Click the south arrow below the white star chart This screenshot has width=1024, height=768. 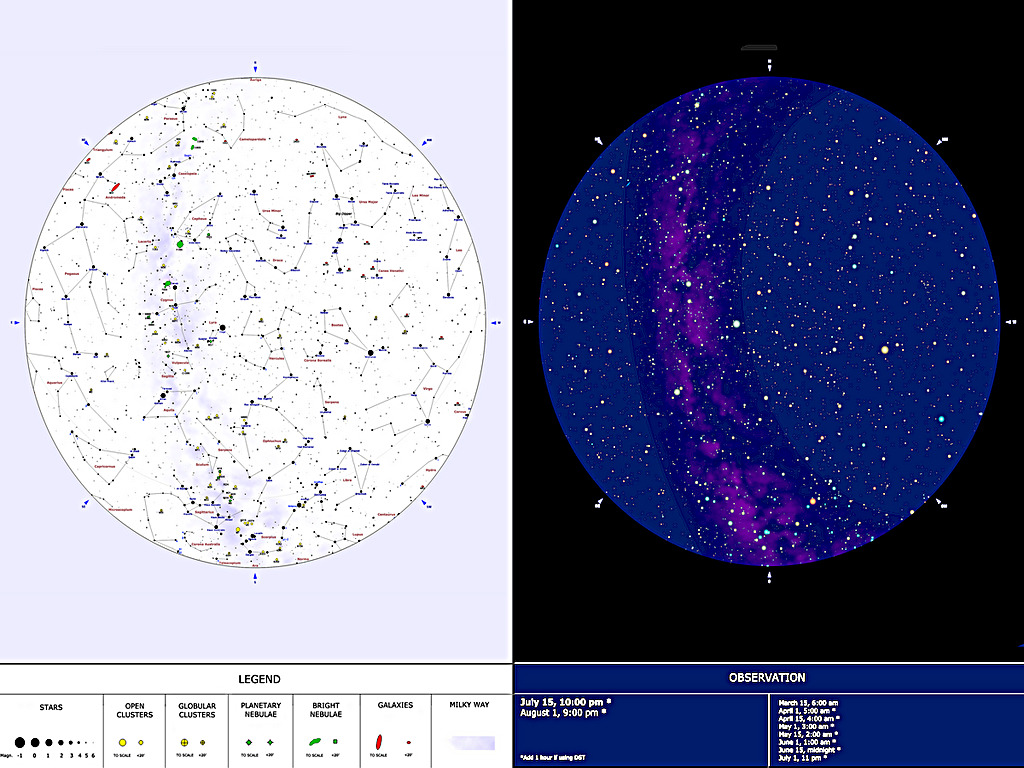[255, 578]
